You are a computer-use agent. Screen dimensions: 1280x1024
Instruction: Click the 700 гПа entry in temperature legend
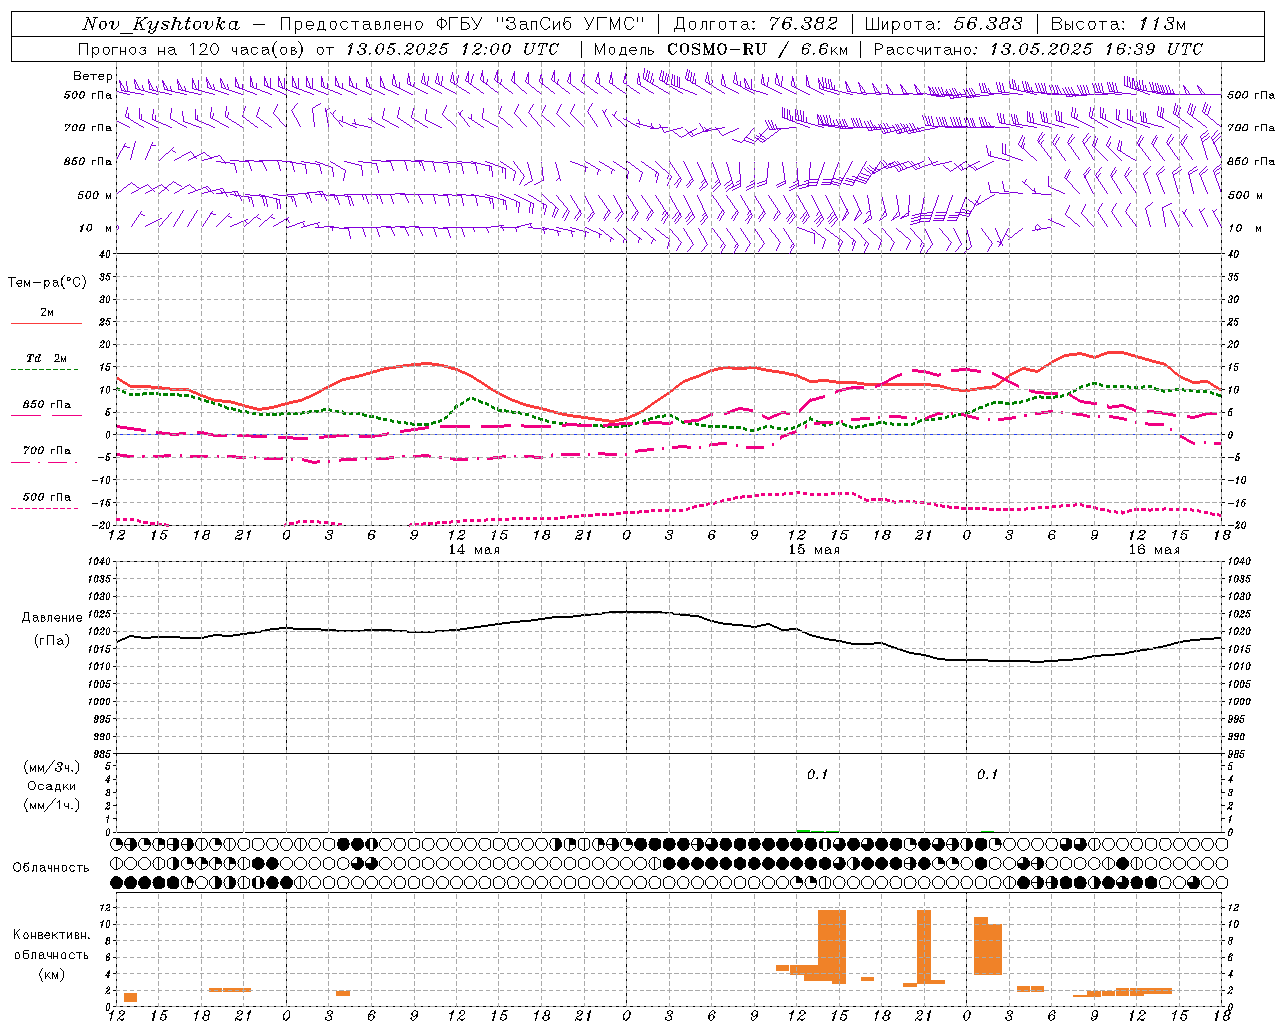tap(47, 451)
